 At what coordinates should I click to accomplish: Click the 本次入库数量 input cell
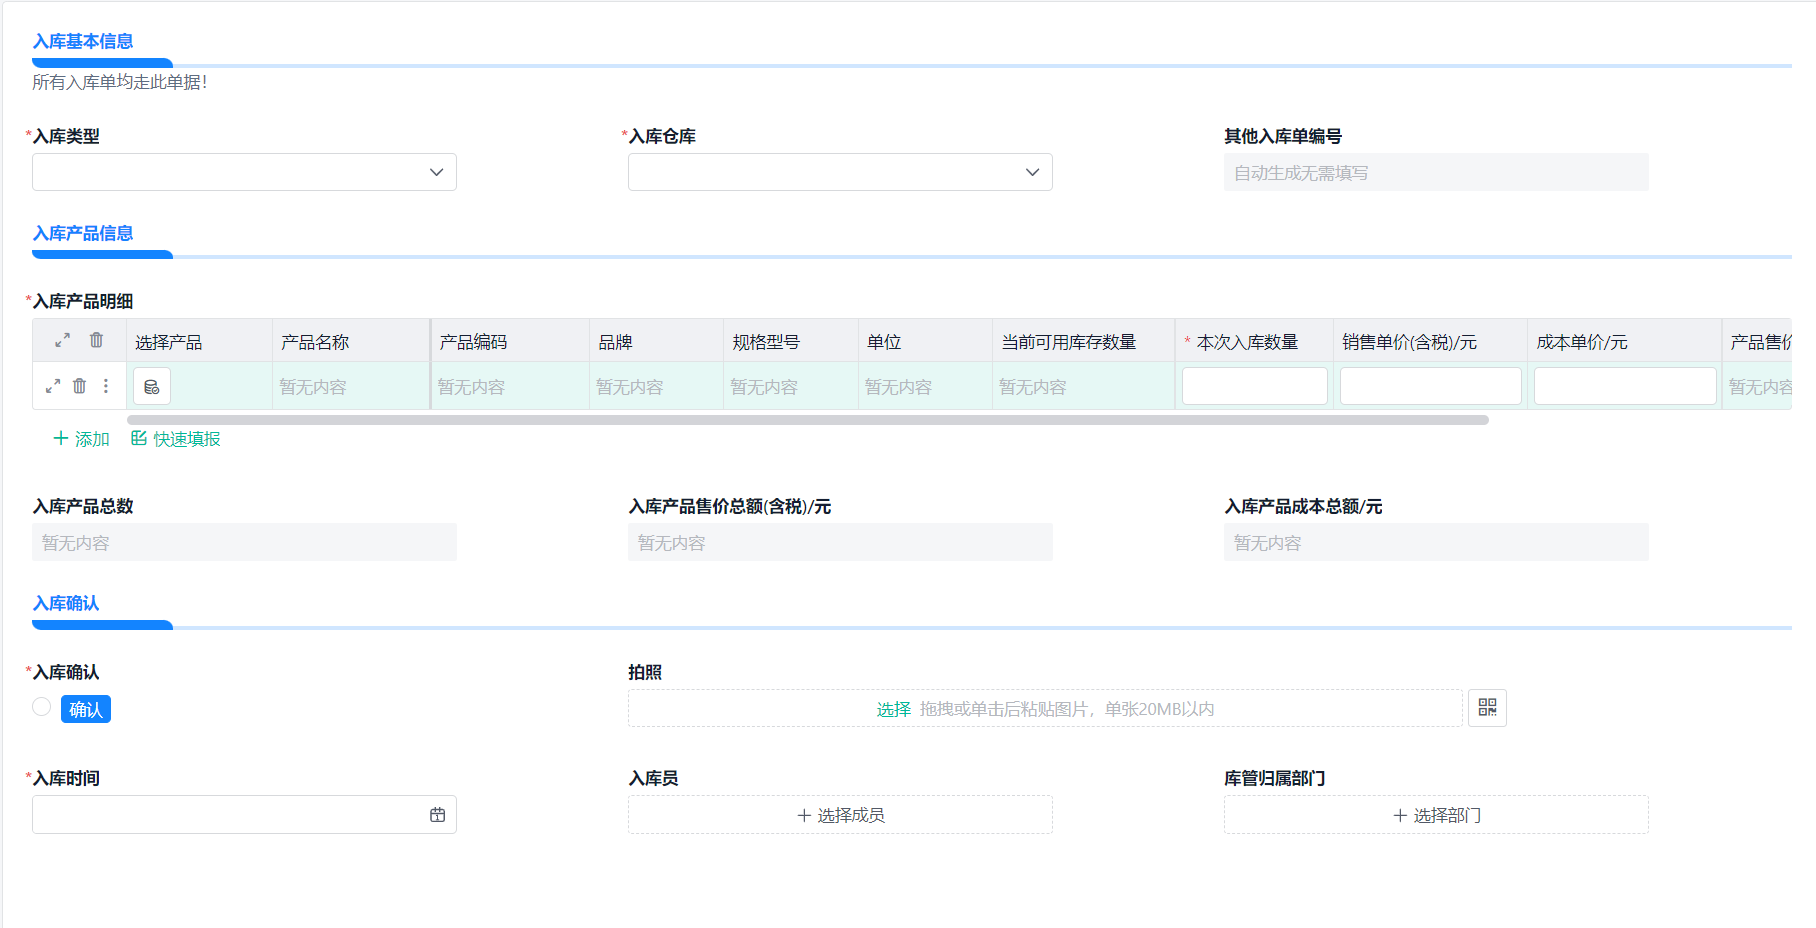[x=1254, y=386]
